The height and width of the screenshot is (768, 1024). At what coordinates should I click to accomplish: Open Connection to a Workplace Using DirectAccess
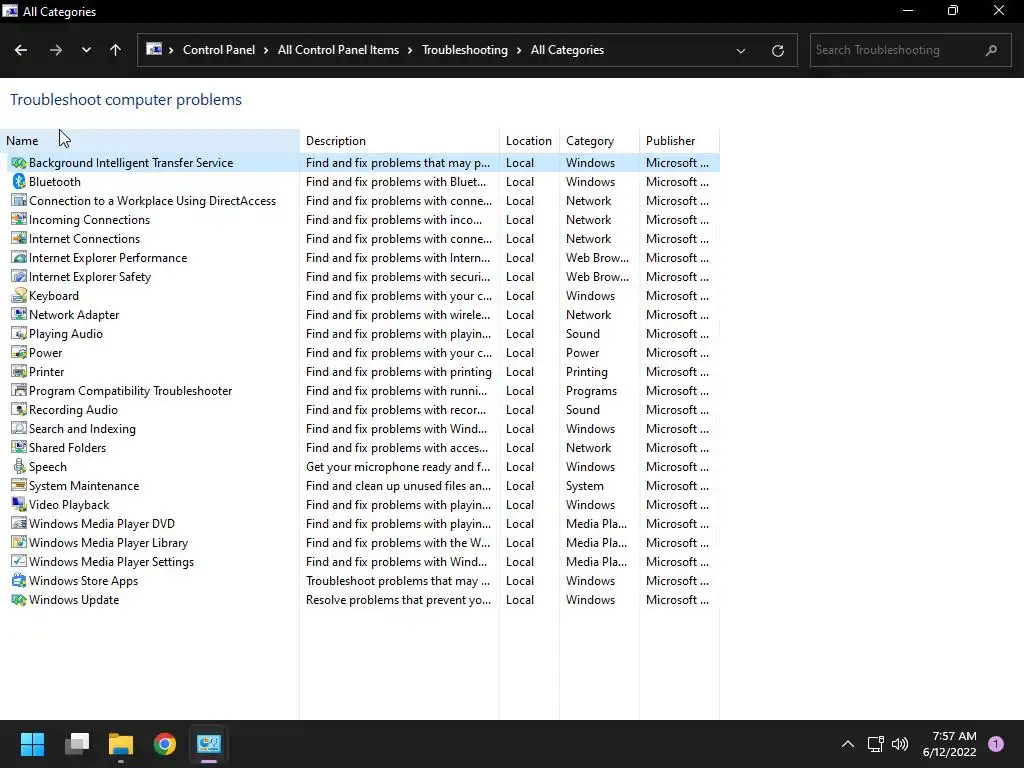tap(152, 201)
